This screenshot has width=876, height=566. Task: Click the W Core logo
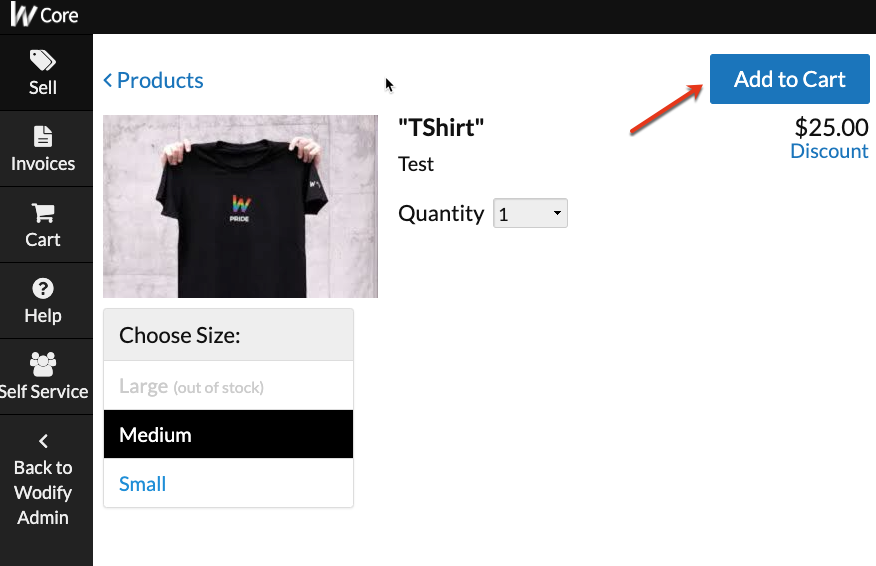[44, 16]
